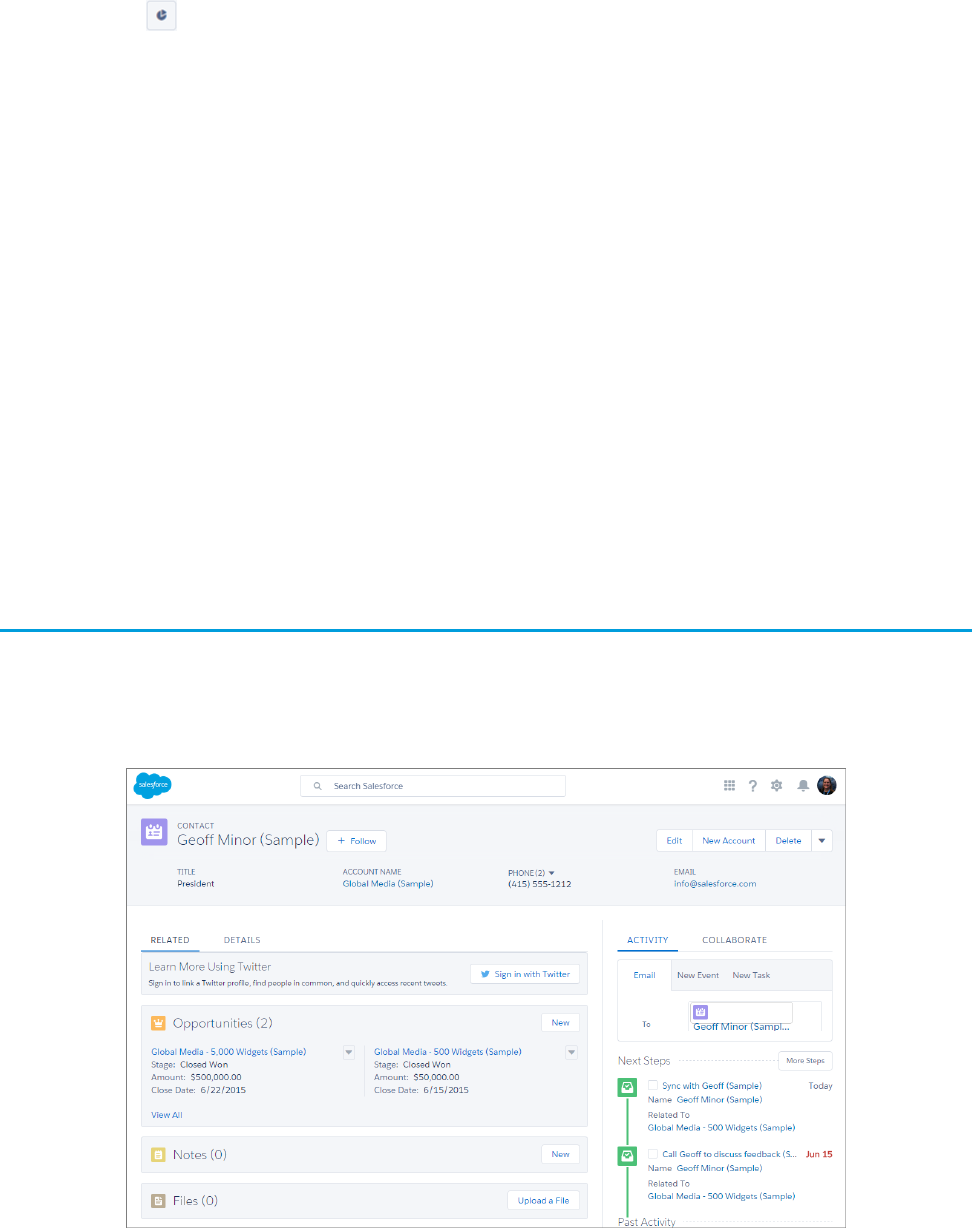Open Call Geoff to discuss feedback task
972x1228 pixels.
coord(729,1154)
